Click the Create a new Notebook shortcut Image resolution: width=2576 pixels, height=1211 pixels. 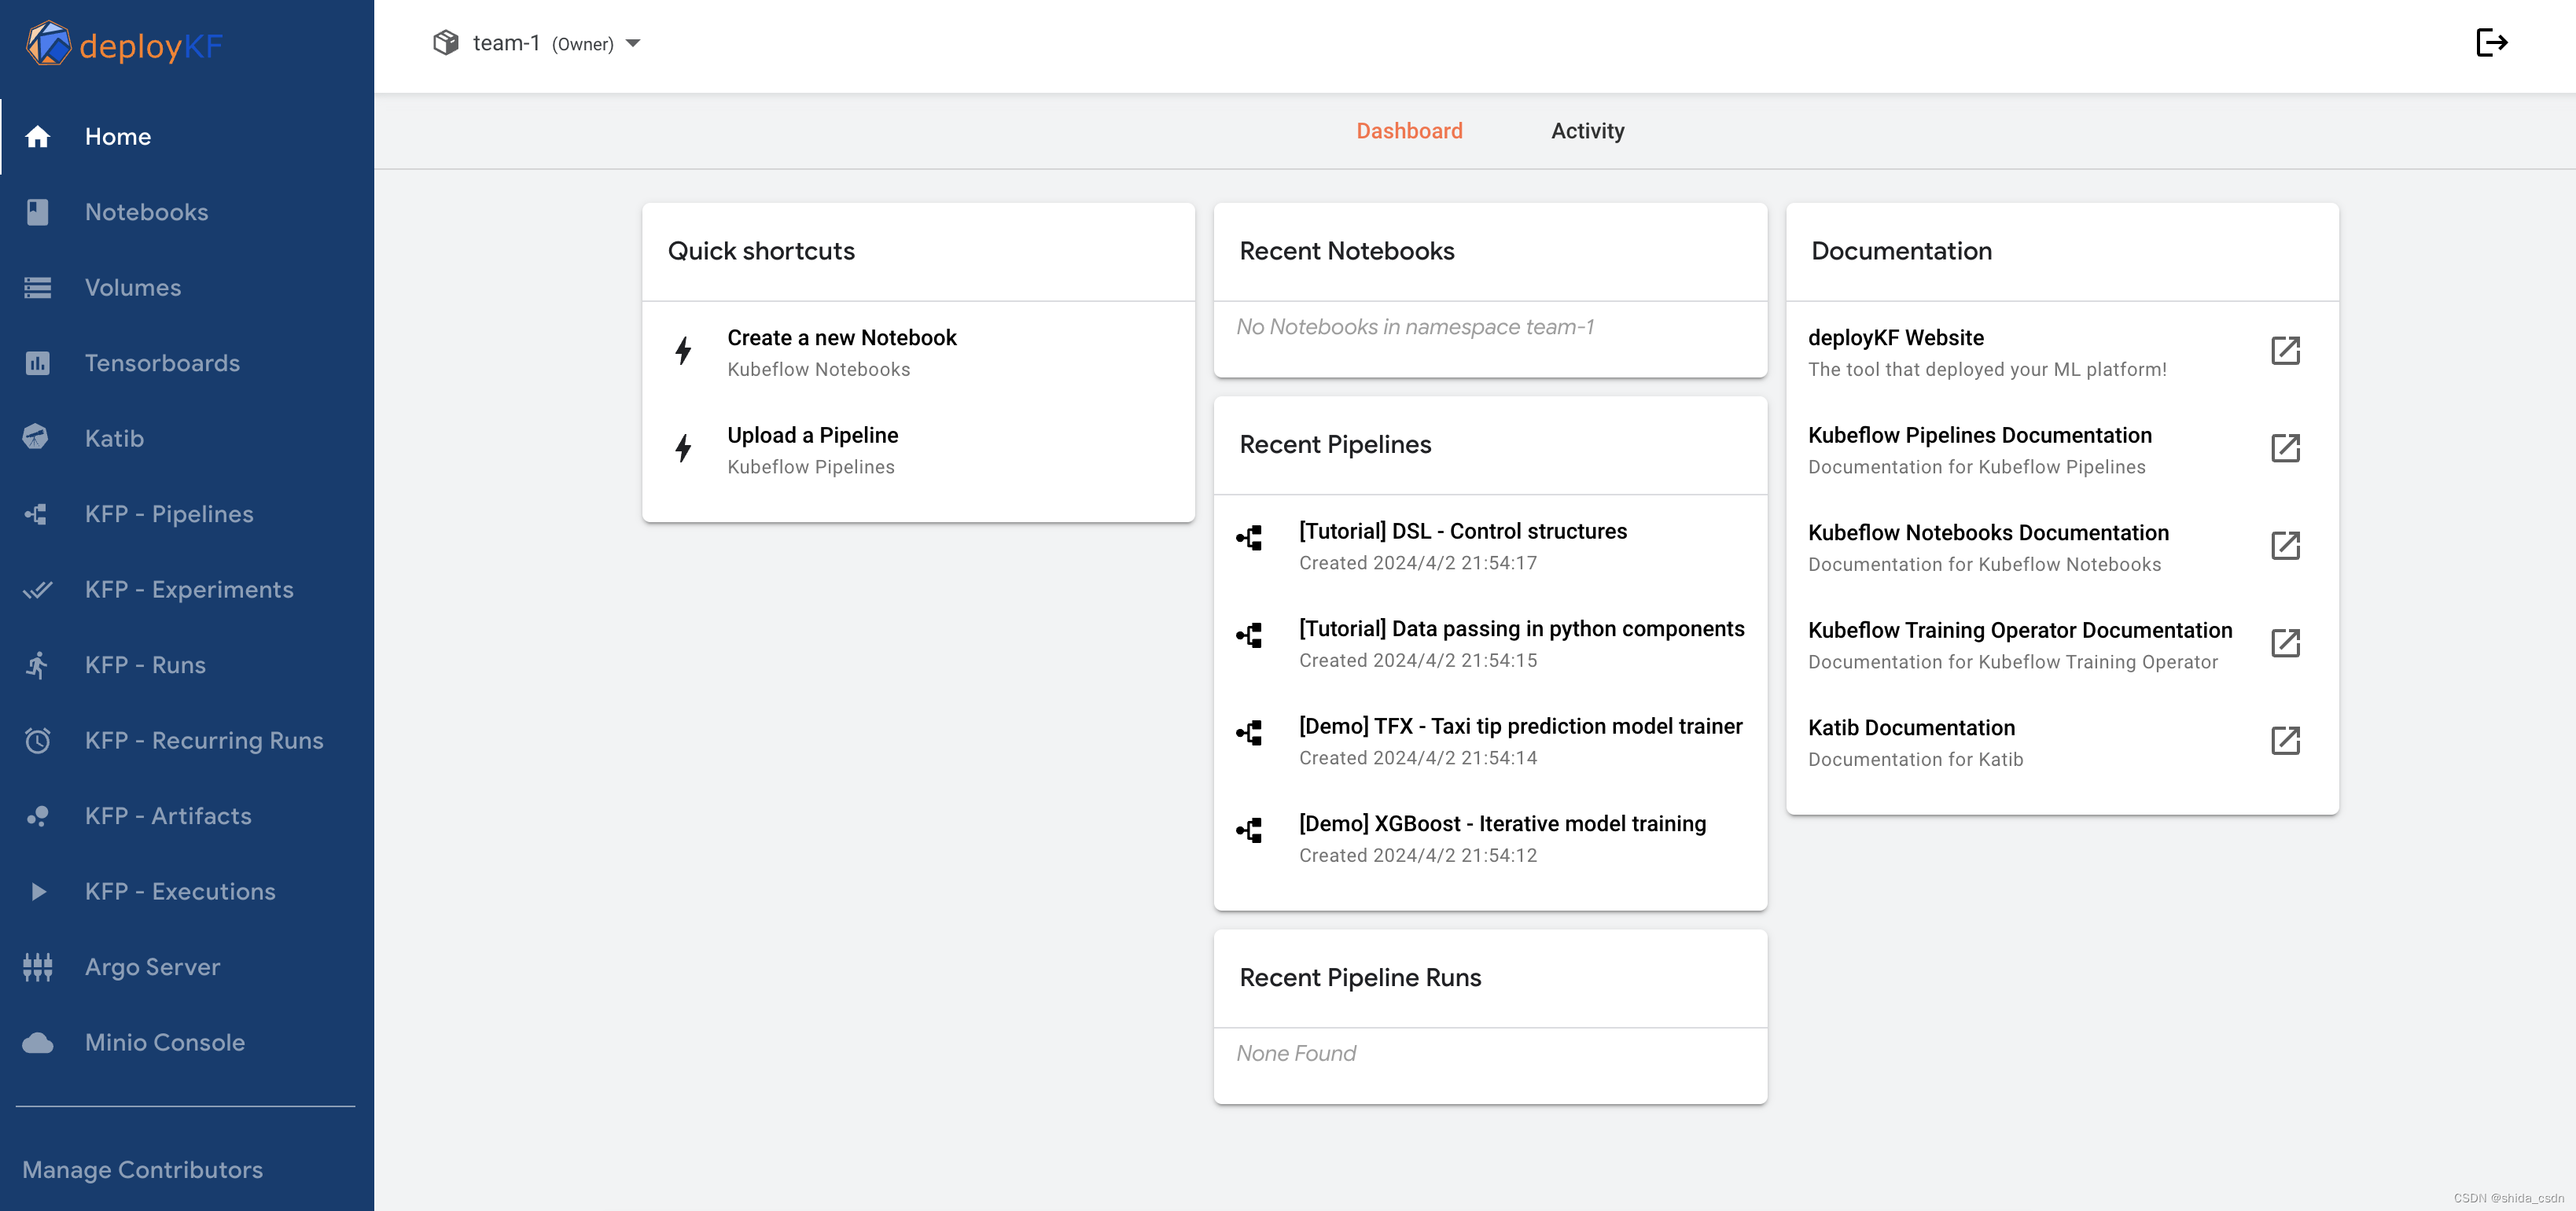pyautogui.click(x=918, y=352)
